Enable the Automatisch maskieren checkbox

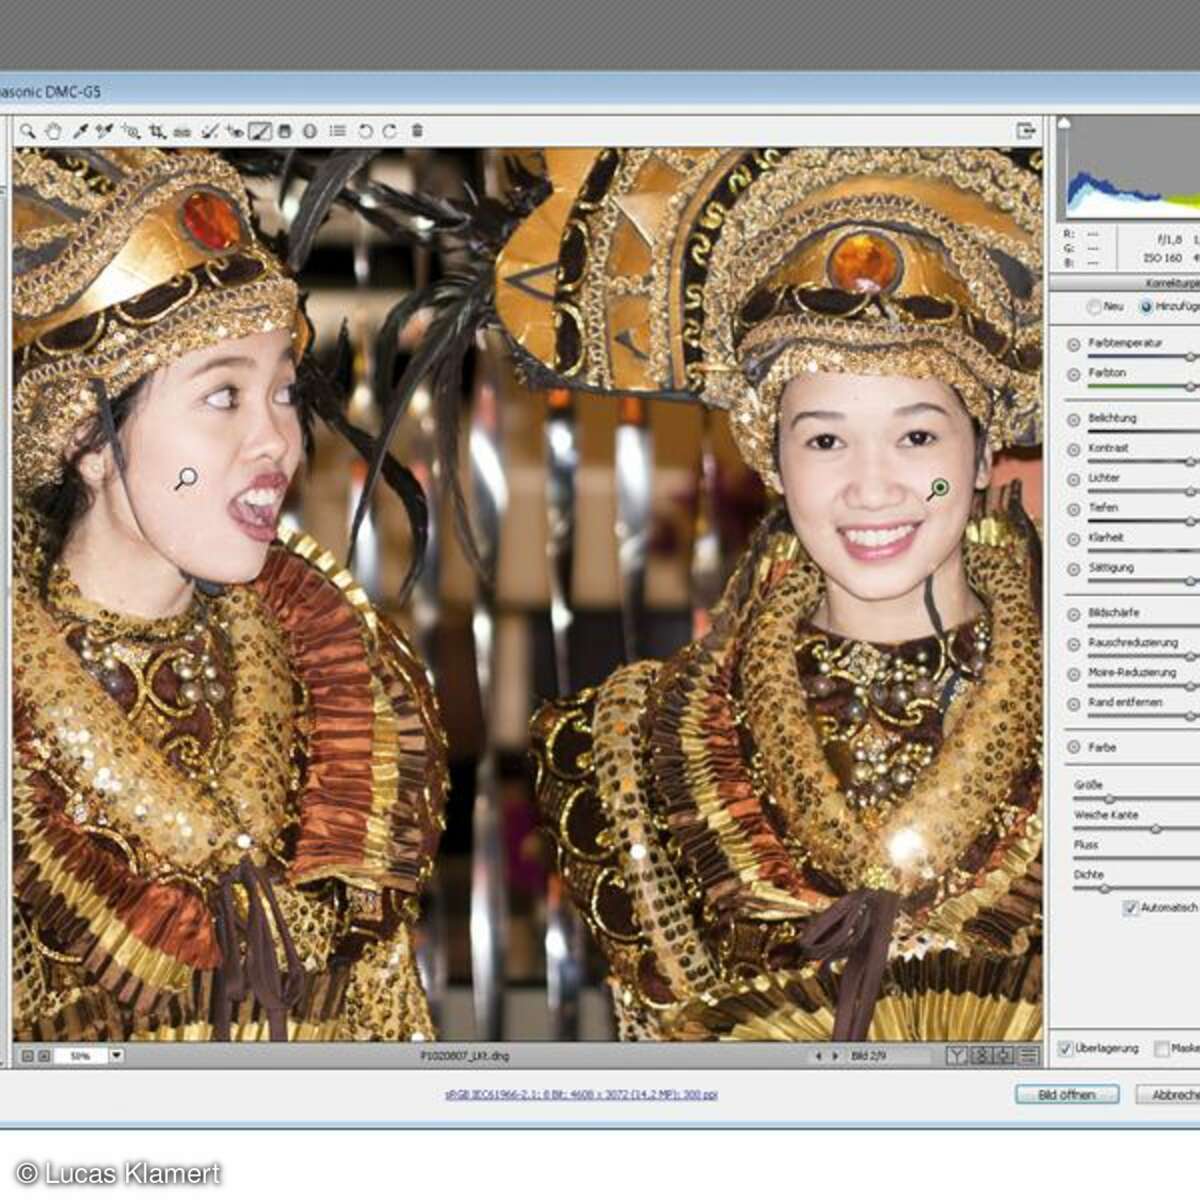click(x=1128, y=908)
